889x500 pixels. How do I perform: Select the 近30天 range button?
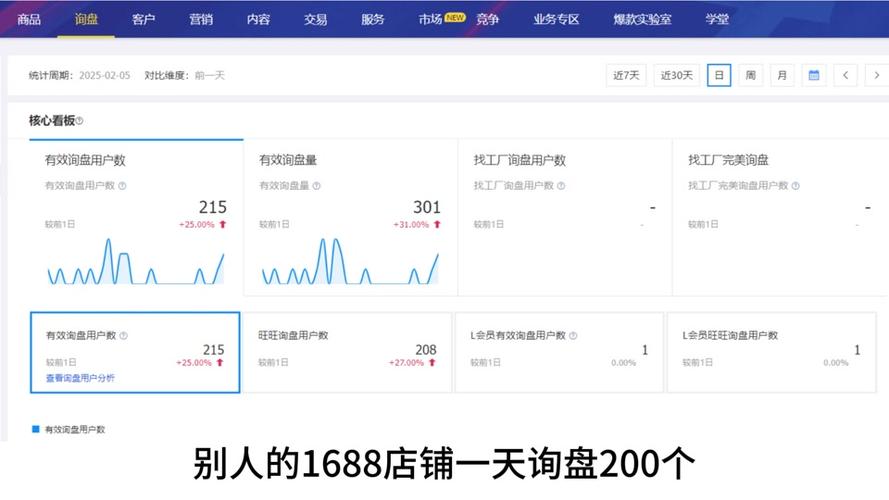[676, 75]
